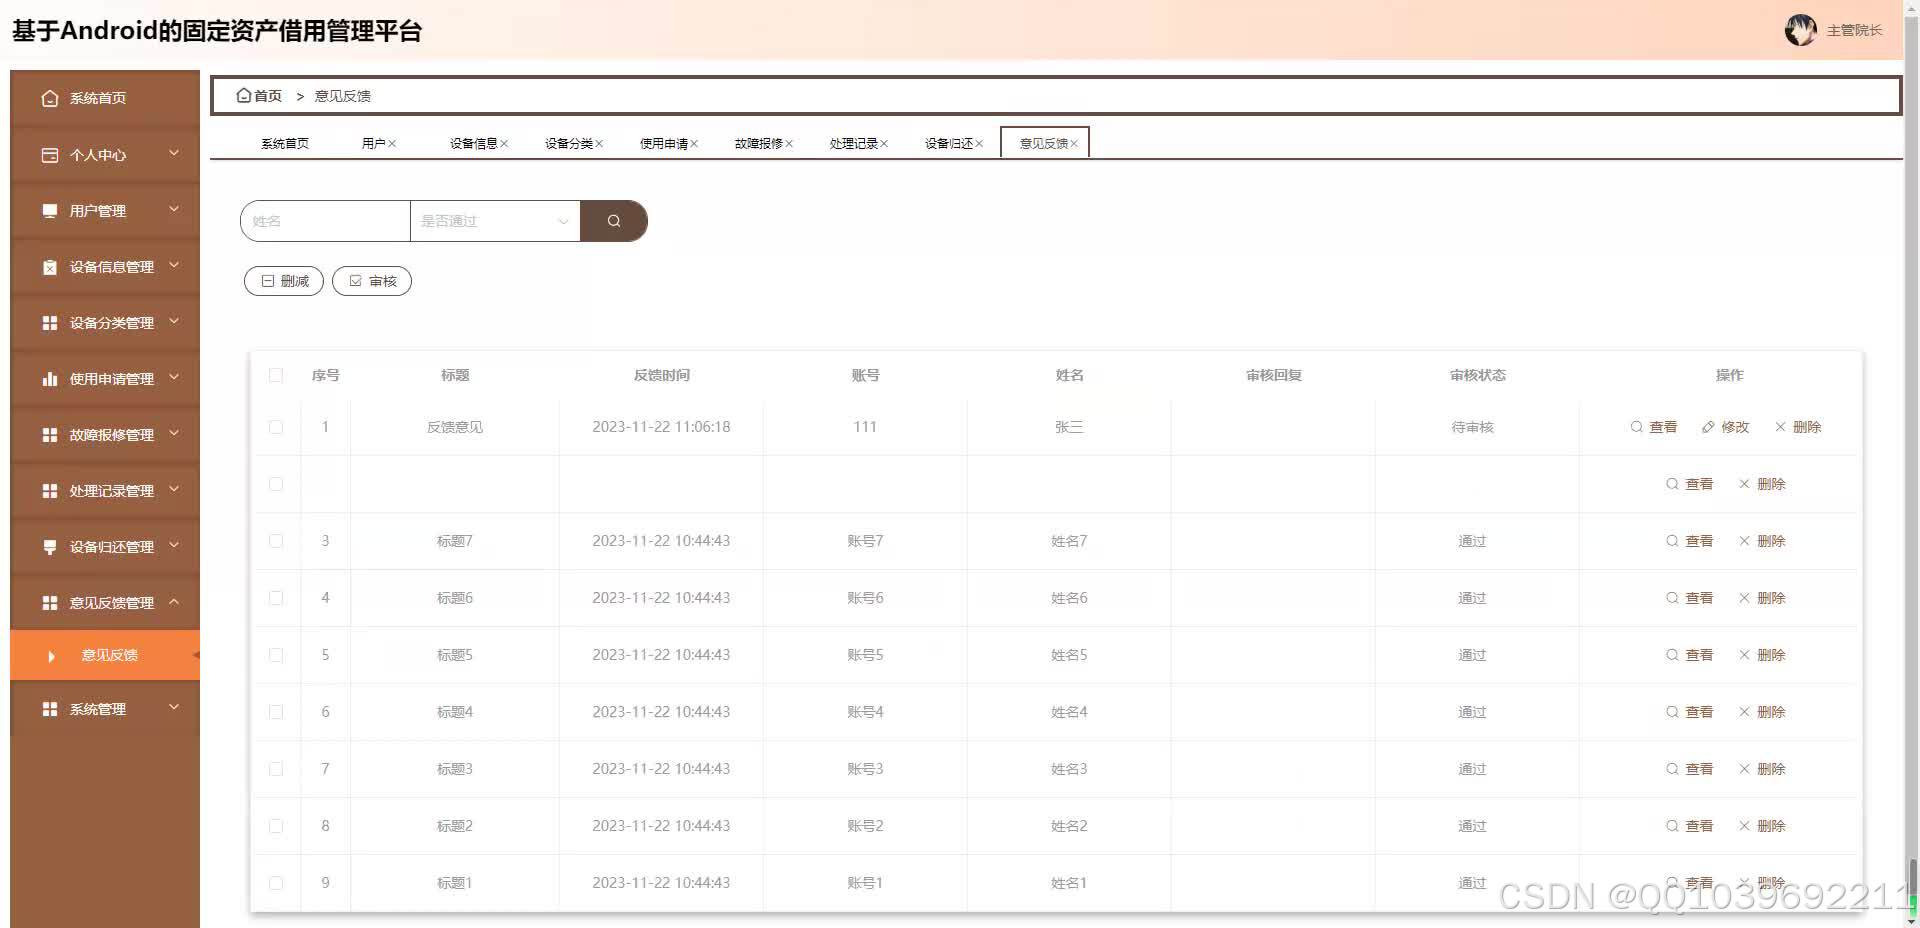The height and width of the screenshot is (928, 1920).
Task: Expand 使用申请管理 menu chevron
Action: (x=174, y=377)
